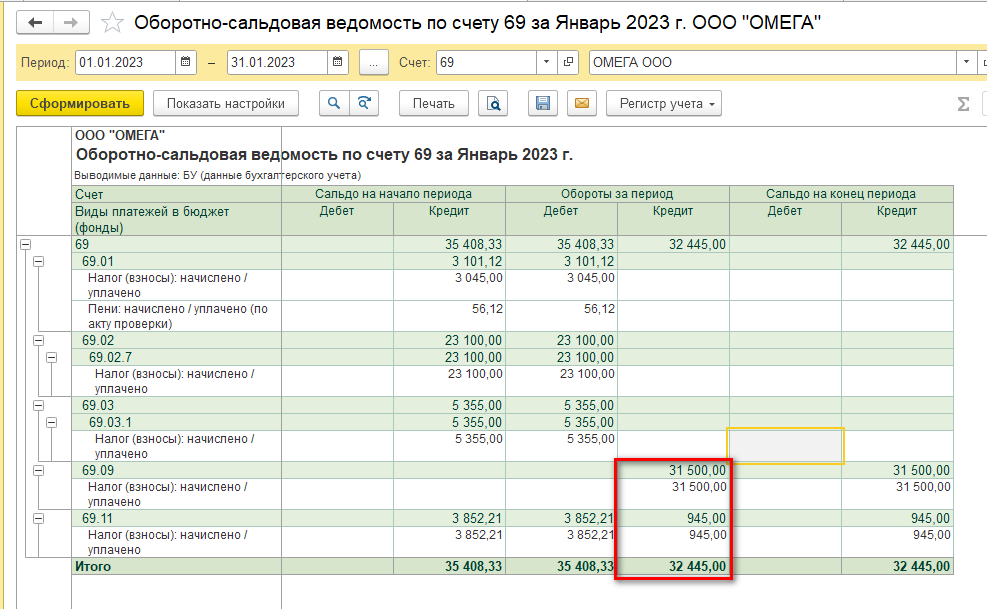Go back with the left arrow button
Viewport: 987px width, 609px height.
(35, 23)
